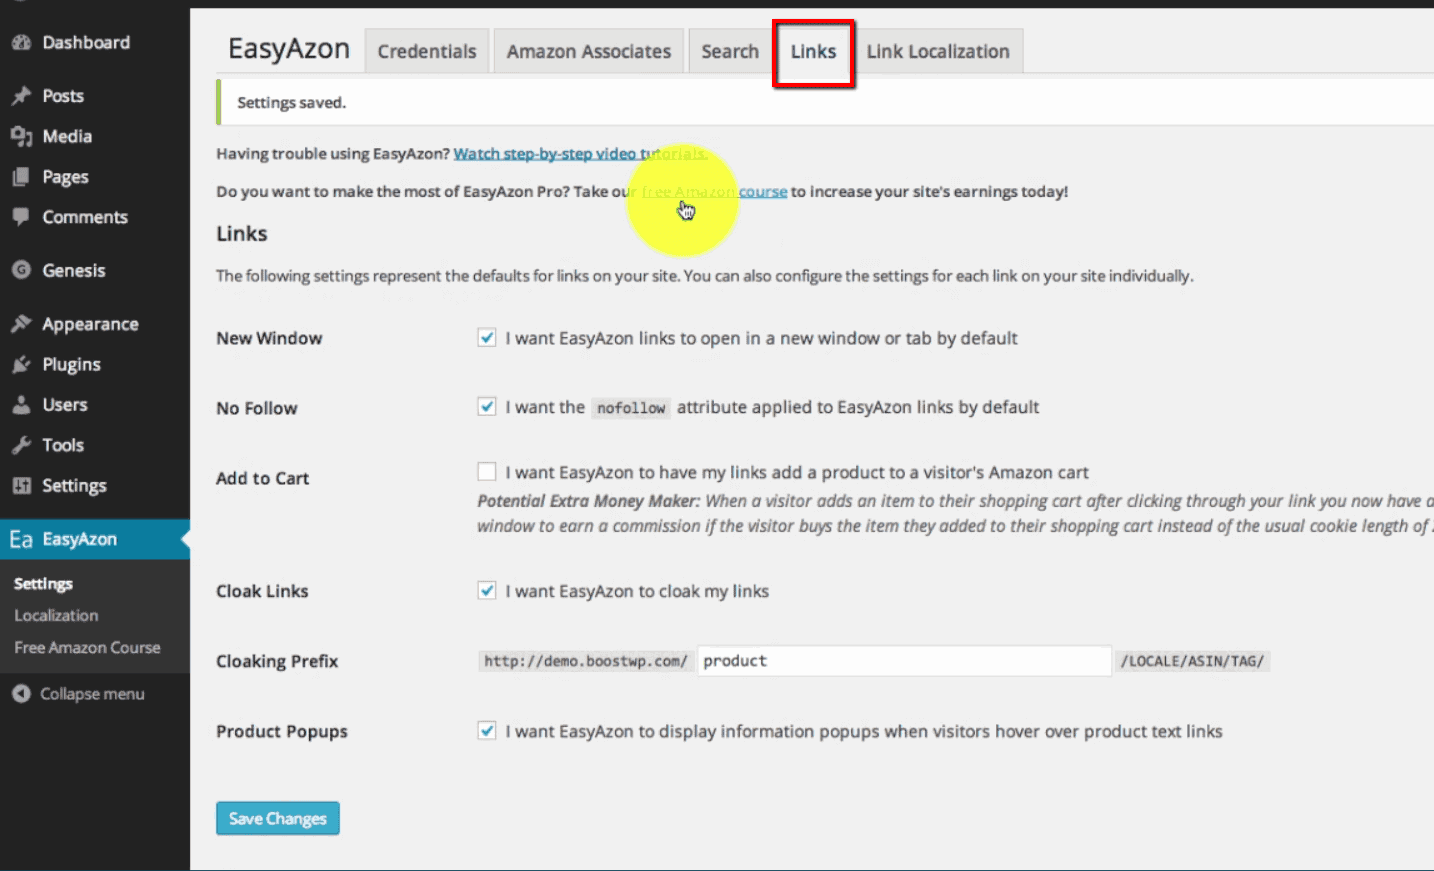Click the 'Add to Cart' setting label

click(x=262, y=478)
